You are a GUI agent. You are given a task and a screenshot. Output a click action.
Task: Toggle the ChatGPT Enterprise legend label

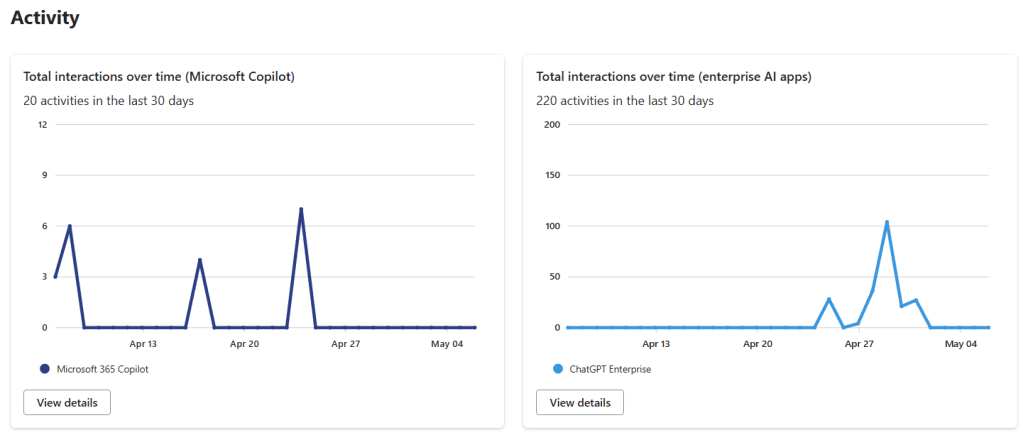coord(610,369)
